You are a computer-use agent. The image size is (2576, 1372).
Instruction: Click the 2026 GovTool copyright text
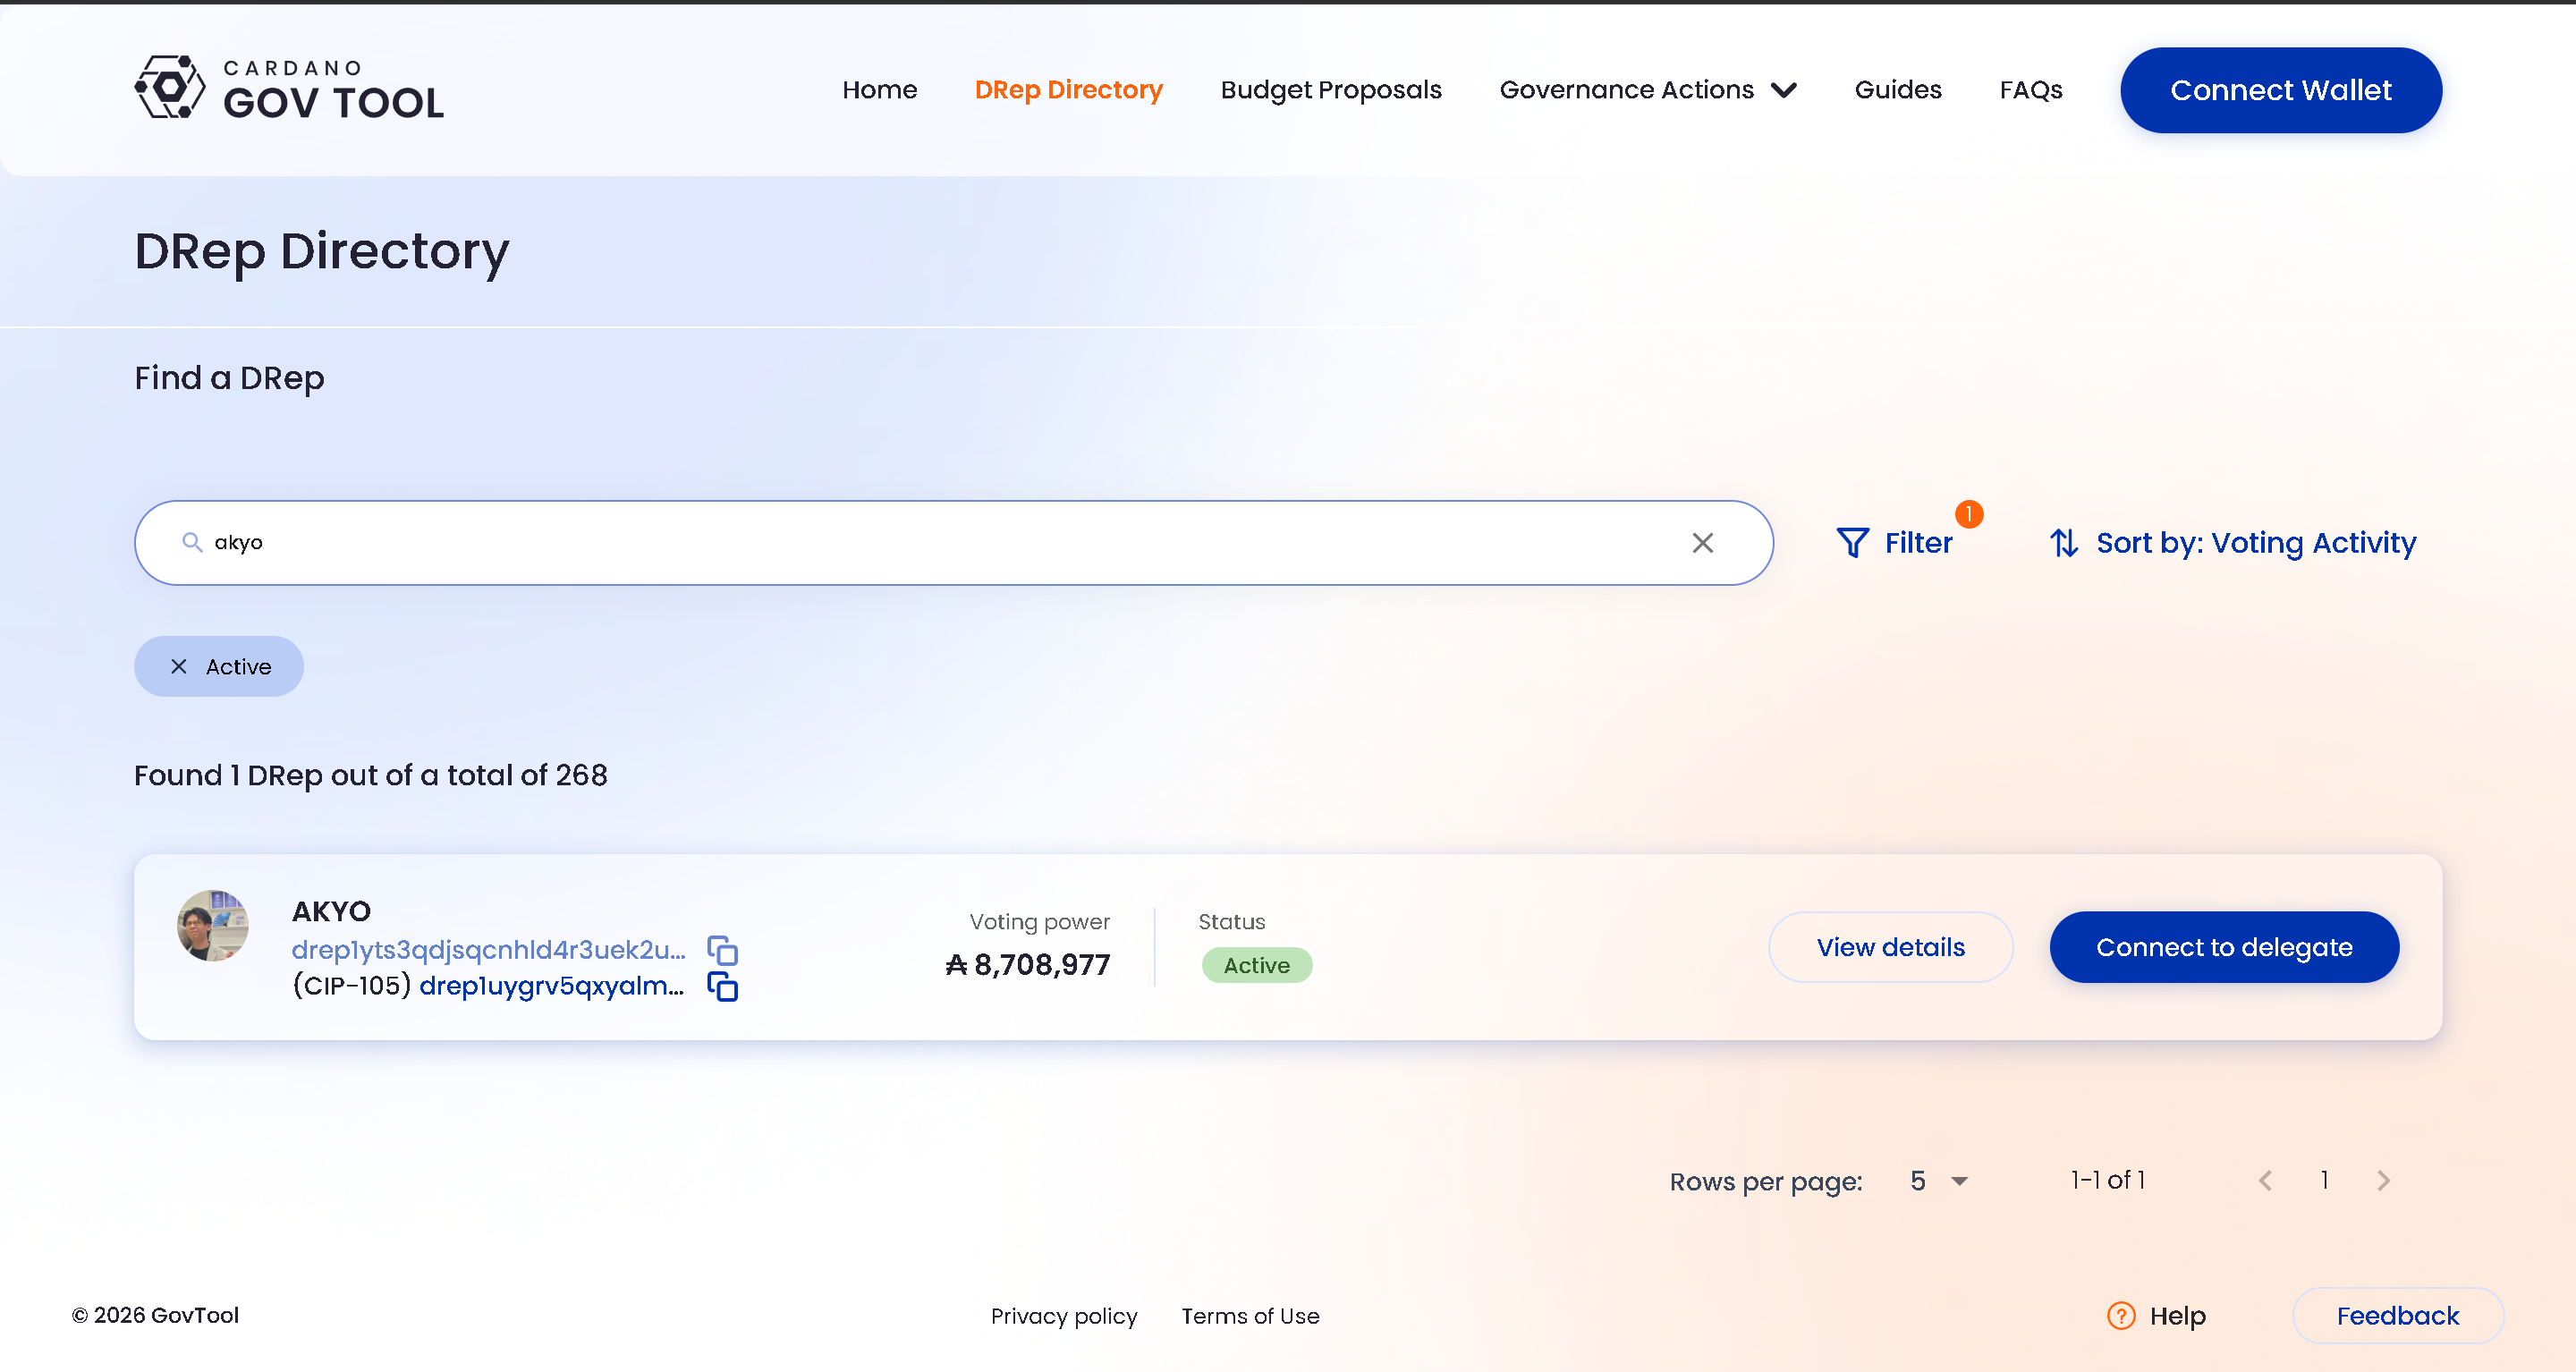pos(155,1316)
